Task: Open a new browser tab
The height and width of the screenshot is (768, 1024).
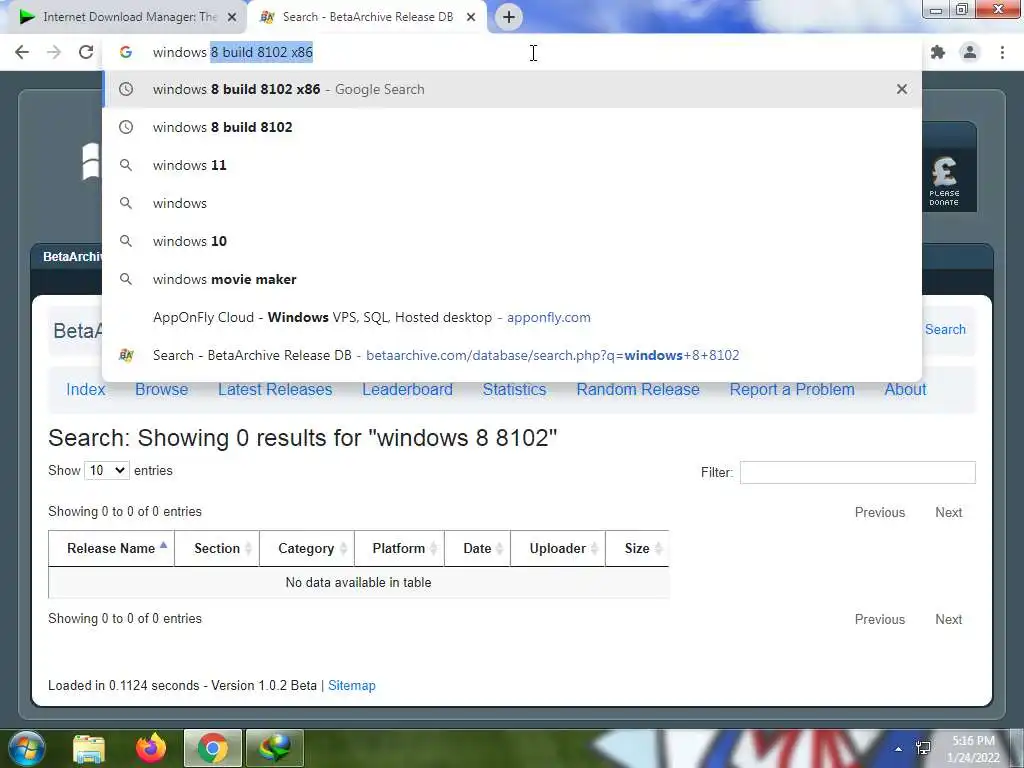Action: pyautogui.click(x=509, y=17)
